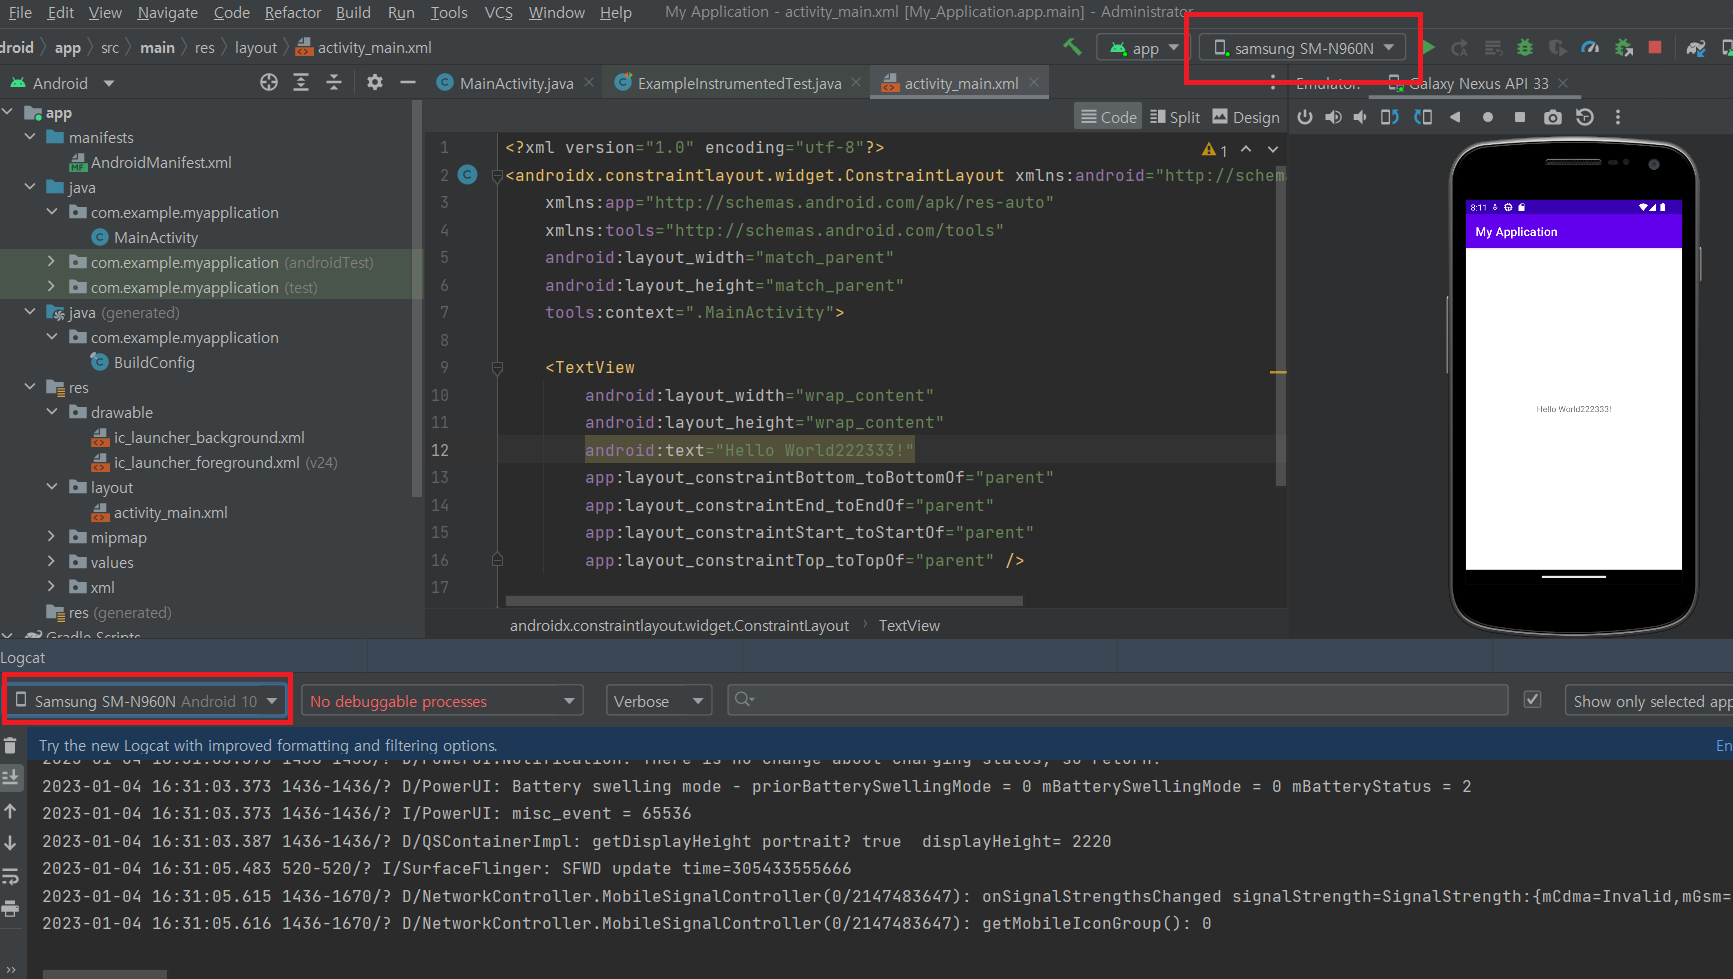The width and height of the screenshot is (1733, 979).
Task: Click Collapse All icon in project panel
Action: pyautogui.click(x=334, y=83)
